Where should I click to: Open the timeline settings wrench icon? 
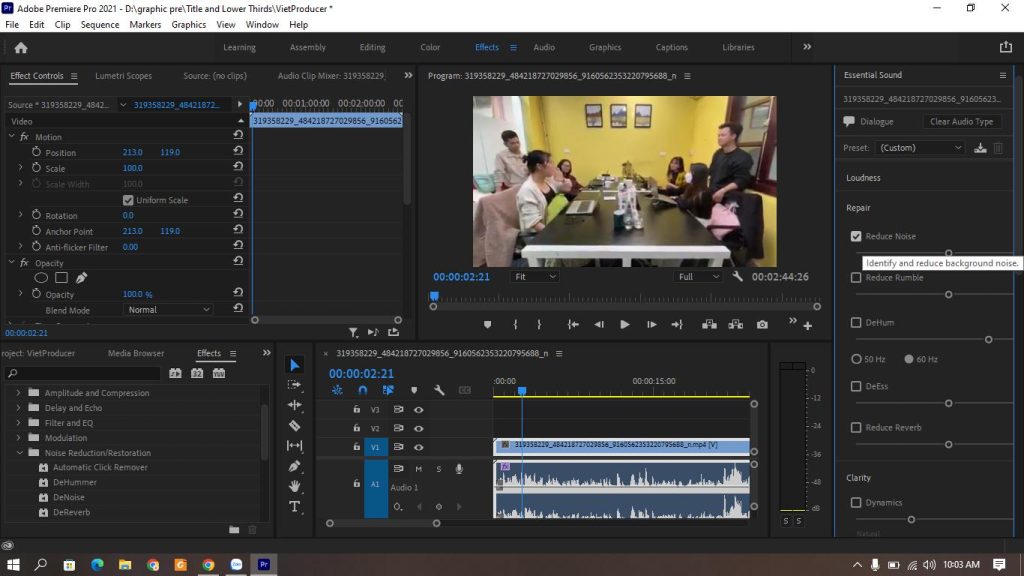point(439,390)
